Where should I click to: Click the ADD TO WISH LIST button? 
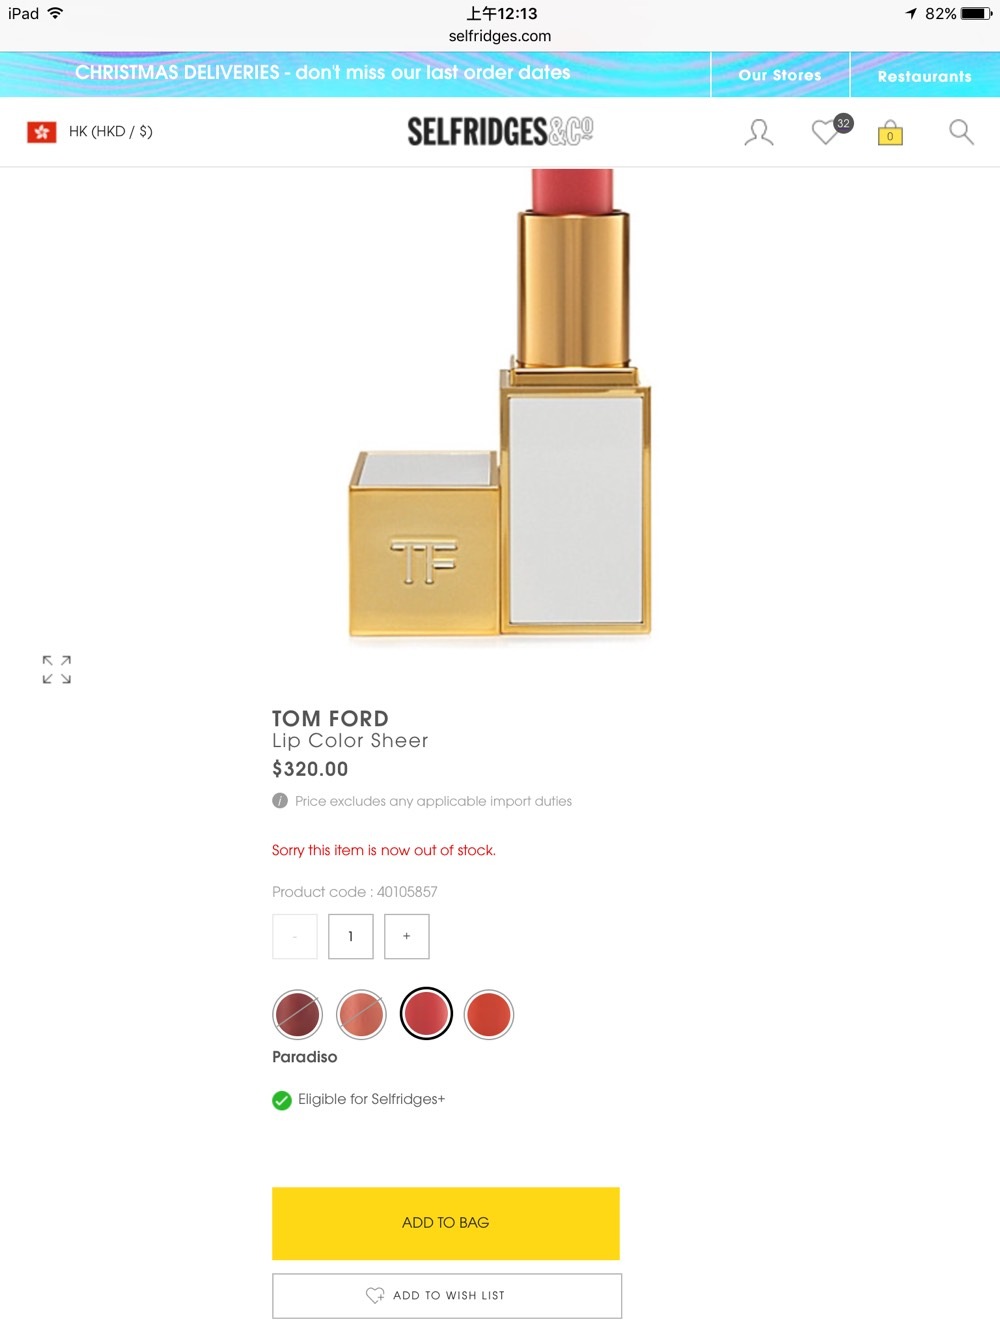[447, 1296]
